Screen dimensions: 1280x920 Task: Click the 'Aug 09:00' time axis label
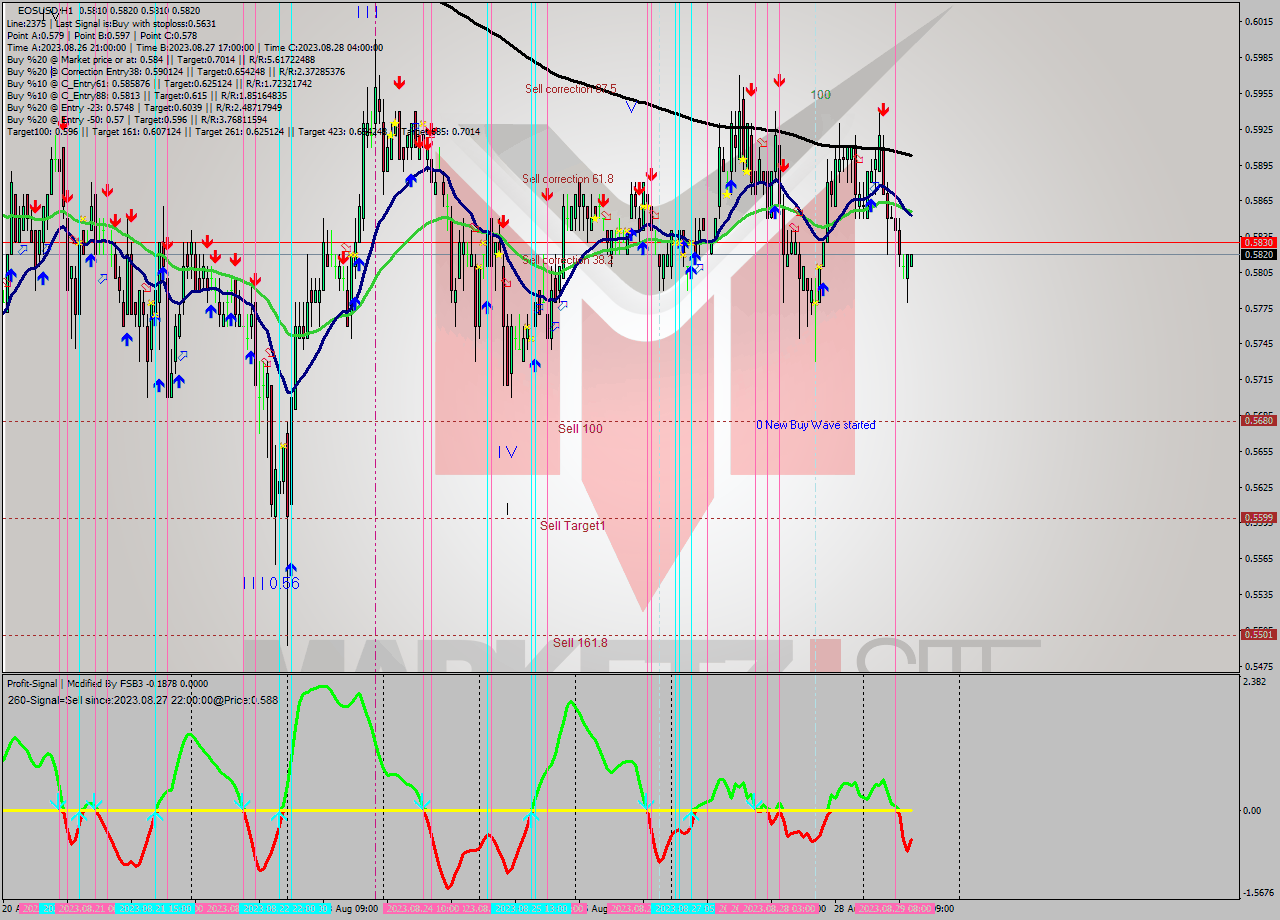[356, 909]
